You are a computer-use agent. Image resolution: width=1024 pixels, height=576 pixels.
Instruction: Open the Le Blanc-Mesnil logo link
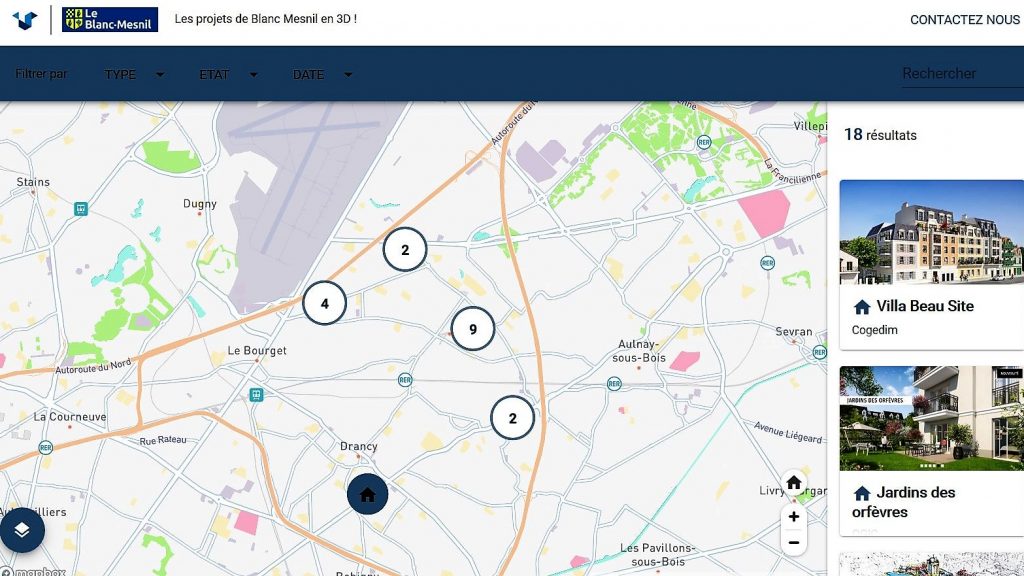[x=110, y=20]
